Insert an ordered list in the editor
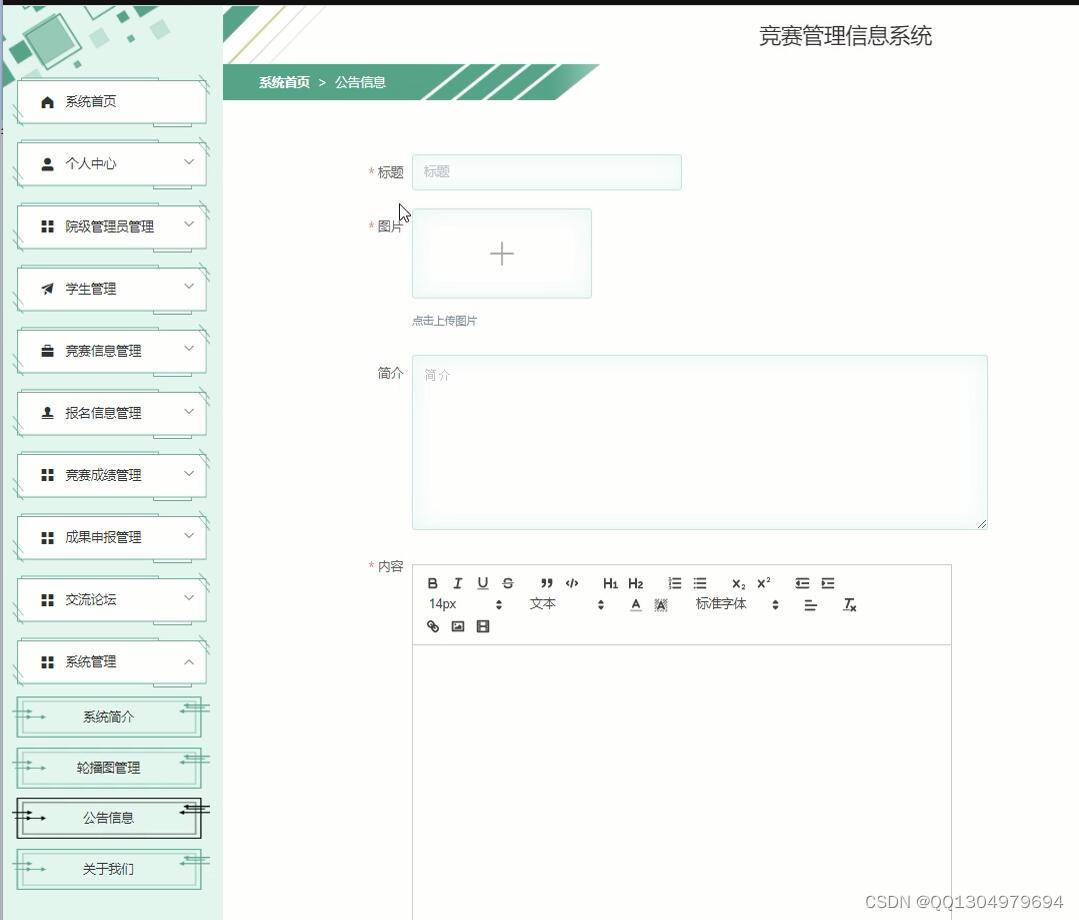Image resolution: width=1079 pixels, height=920 pixels. [x=675, y=583]
